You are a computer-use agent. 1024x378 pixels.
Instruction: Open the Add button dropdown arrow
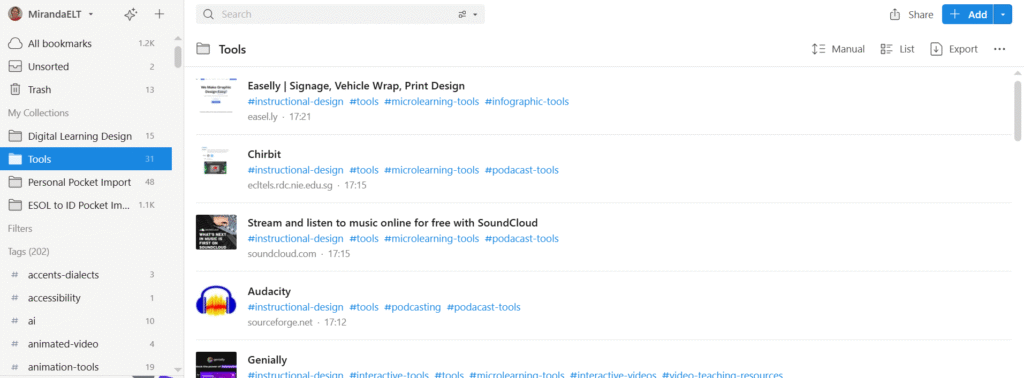(1002, 14)
